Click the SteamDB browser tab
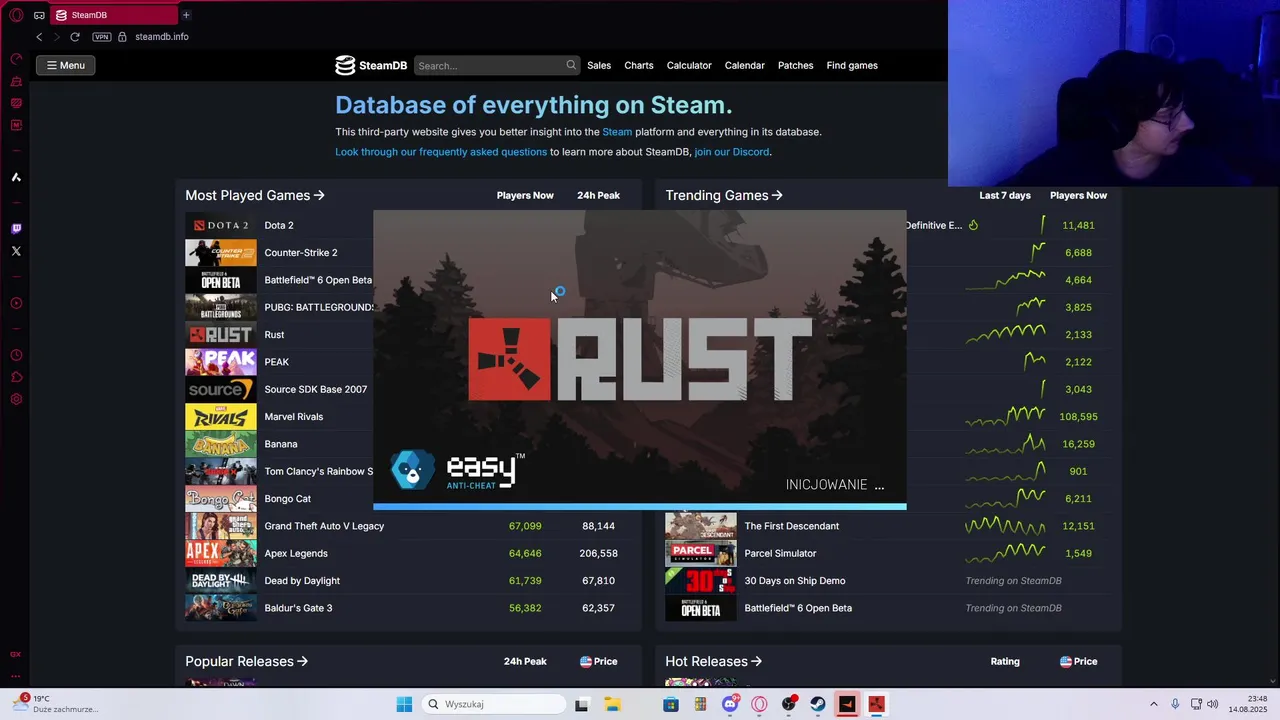 (113, 15)
